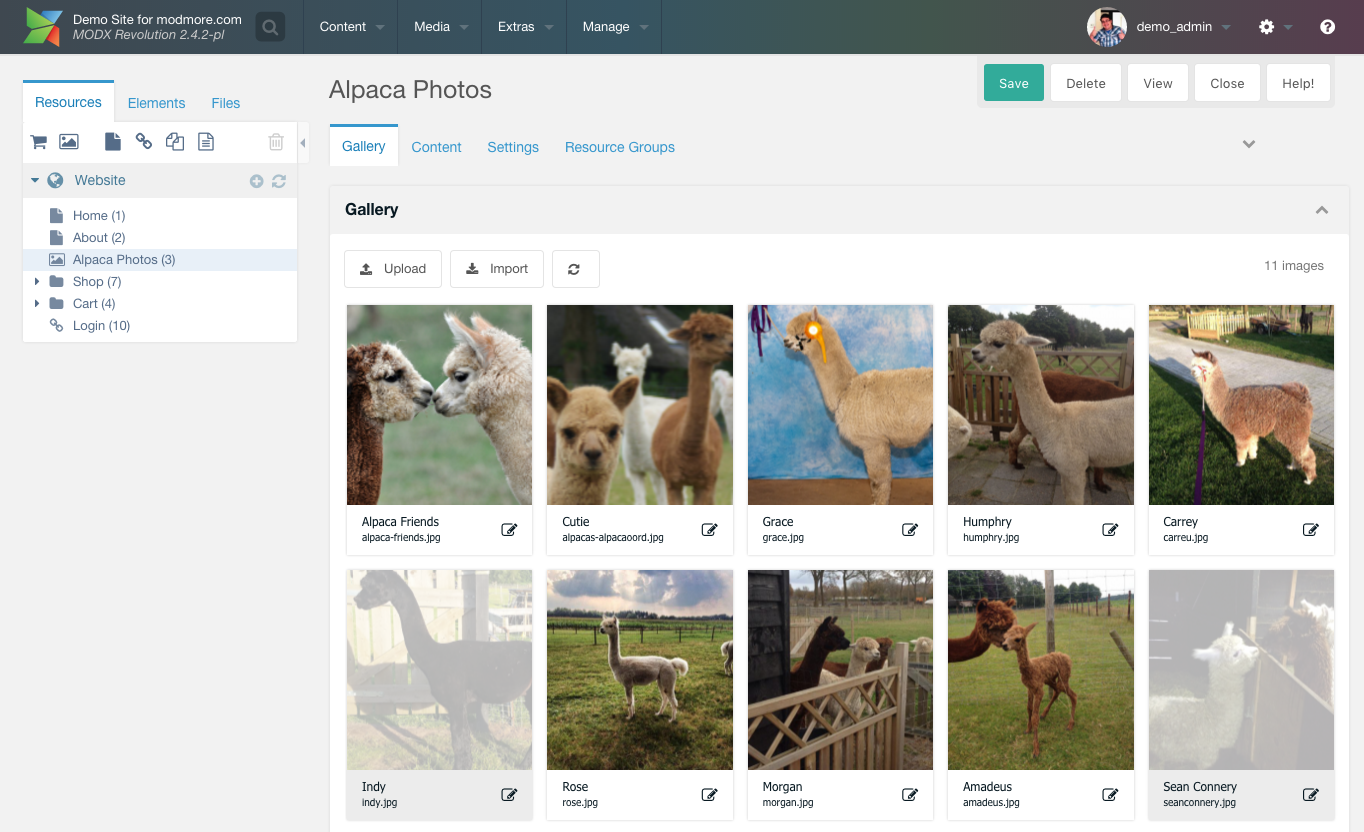Viewport: 1364px width, 832px height.
Task: Open the Content tab of the resource
Action: 437,147
